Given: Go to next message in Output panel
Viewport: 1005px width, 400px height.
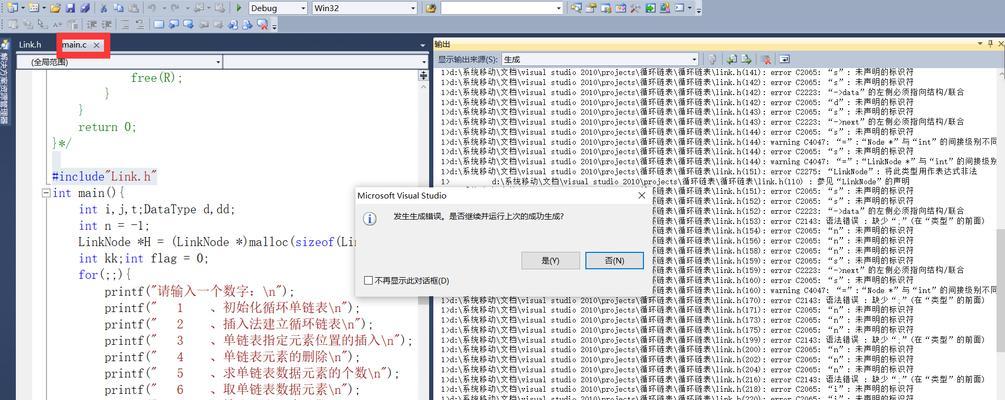Looking at the screenshot, I should click(746, 59).
